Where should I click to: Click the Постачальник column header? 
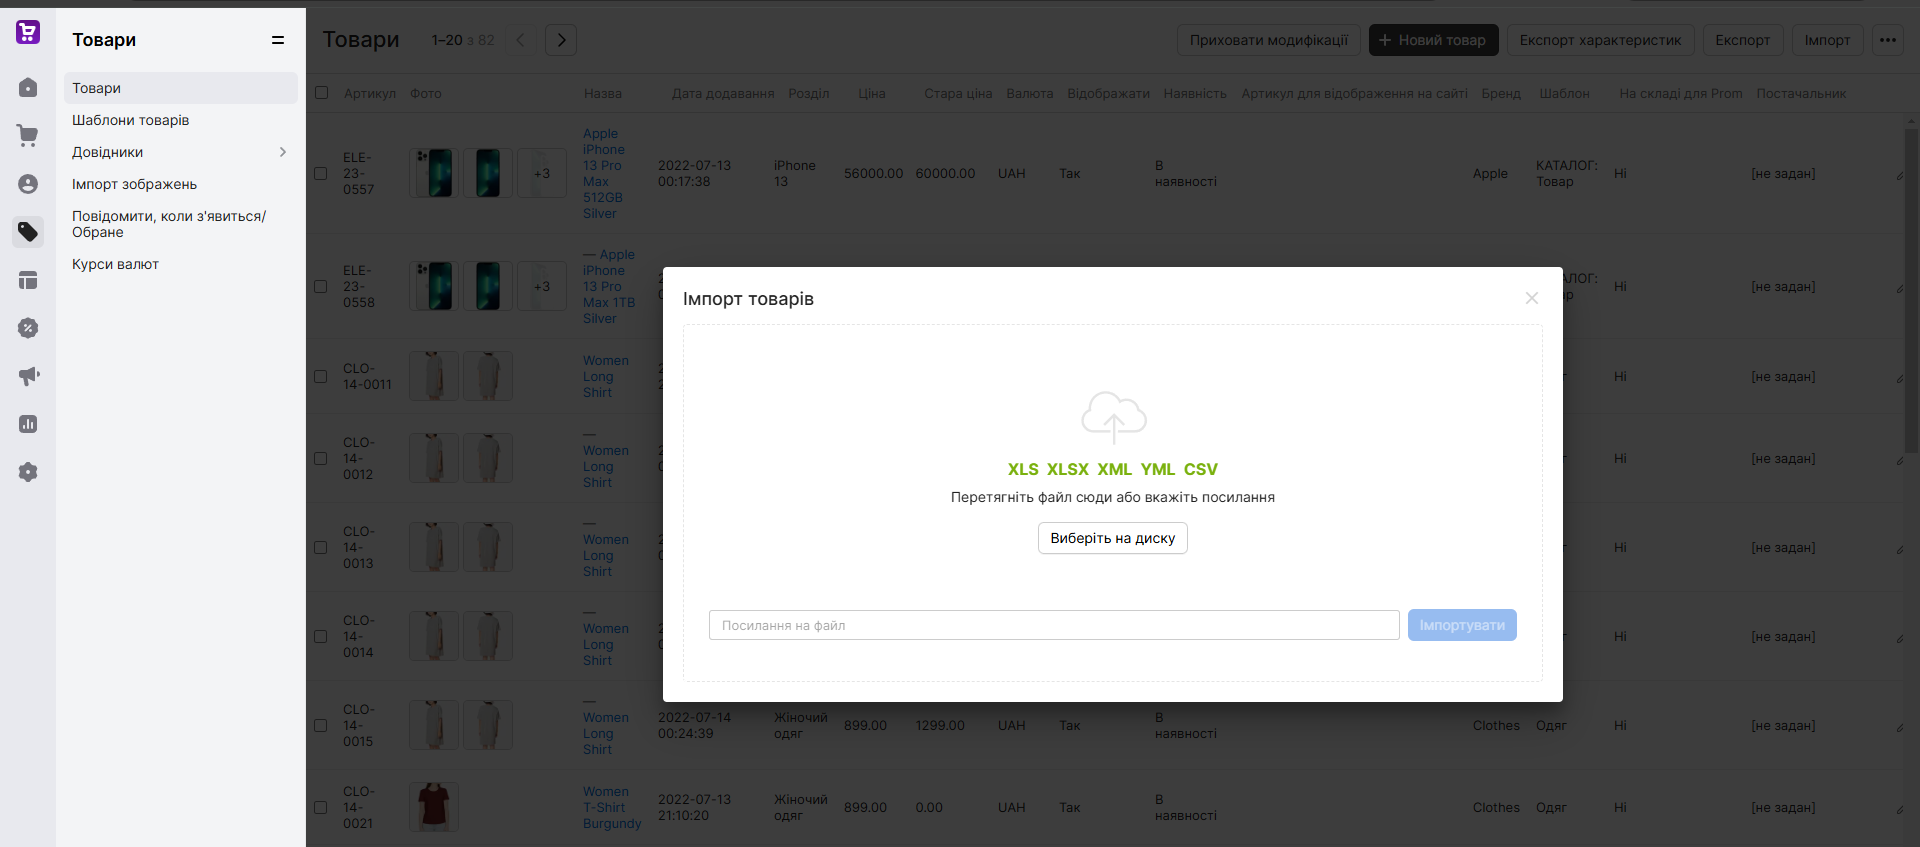(1801, 93)
